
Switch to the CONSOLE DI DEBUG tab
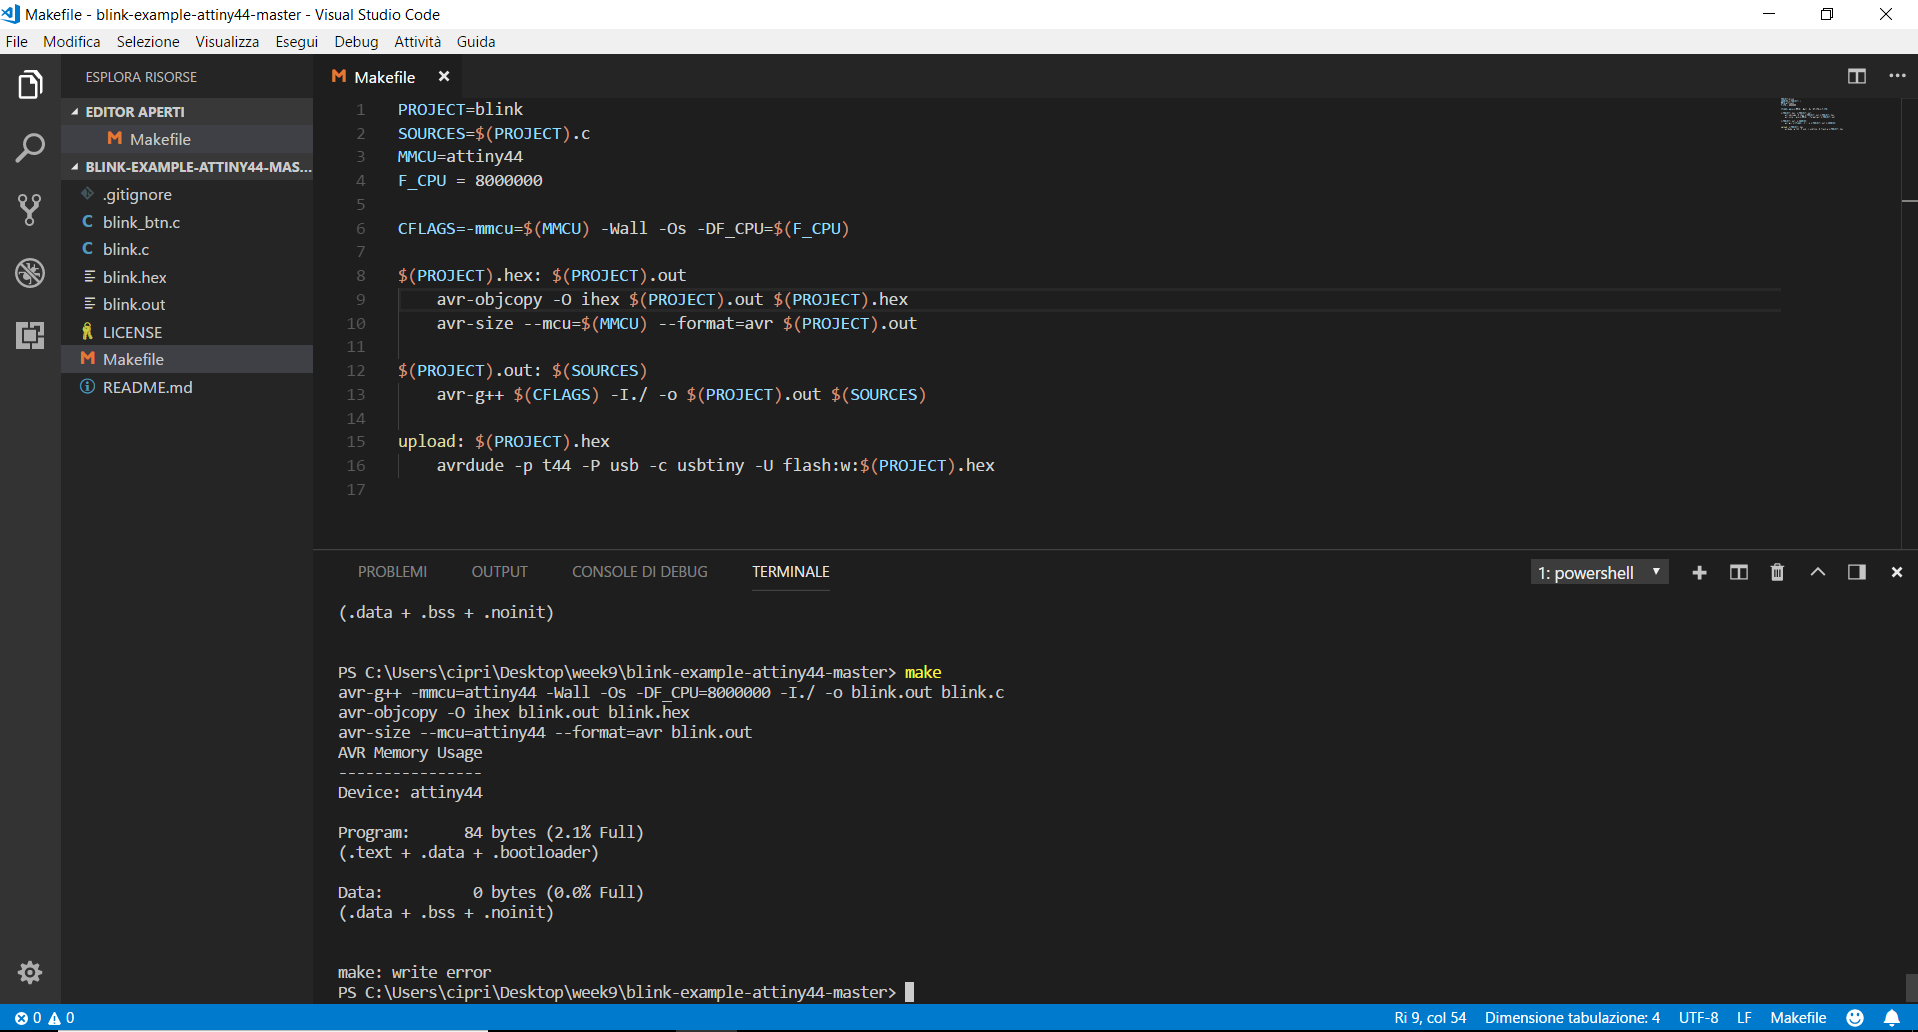click(640, 572)
